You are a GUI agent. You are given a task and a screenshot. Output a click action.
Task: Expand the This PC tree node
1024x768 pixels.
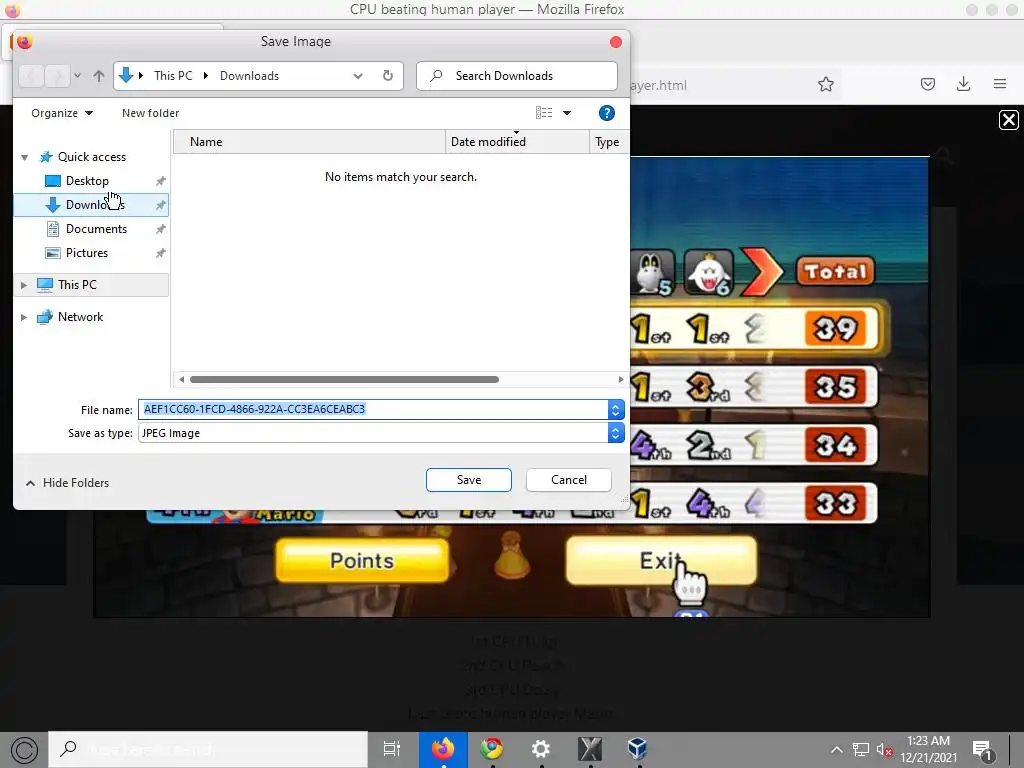[x=24, y=285]
